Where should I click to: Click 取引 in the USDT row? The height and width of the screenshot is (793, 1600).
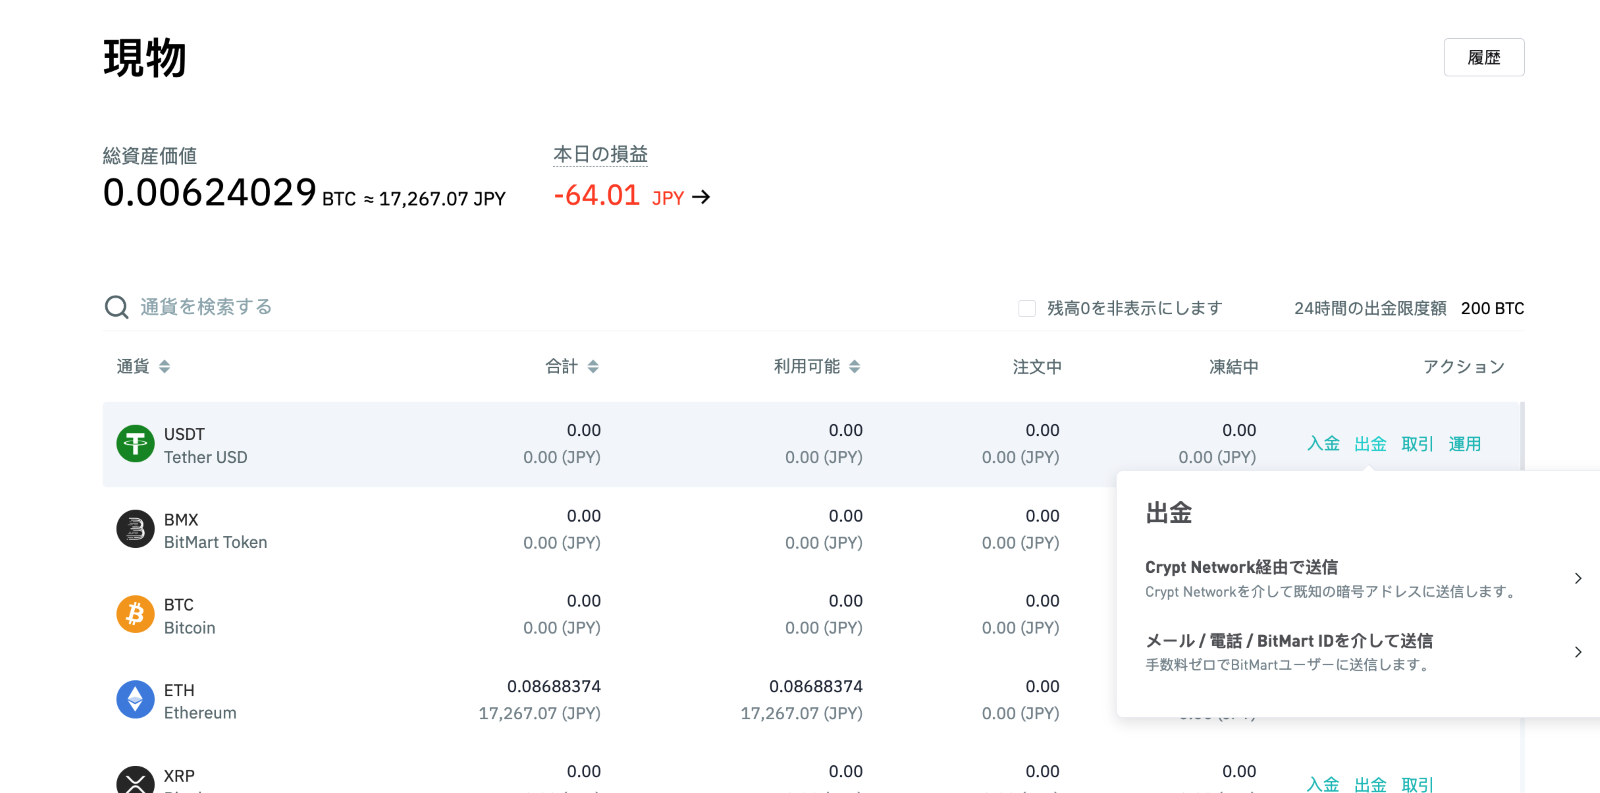pos(1417,444)
